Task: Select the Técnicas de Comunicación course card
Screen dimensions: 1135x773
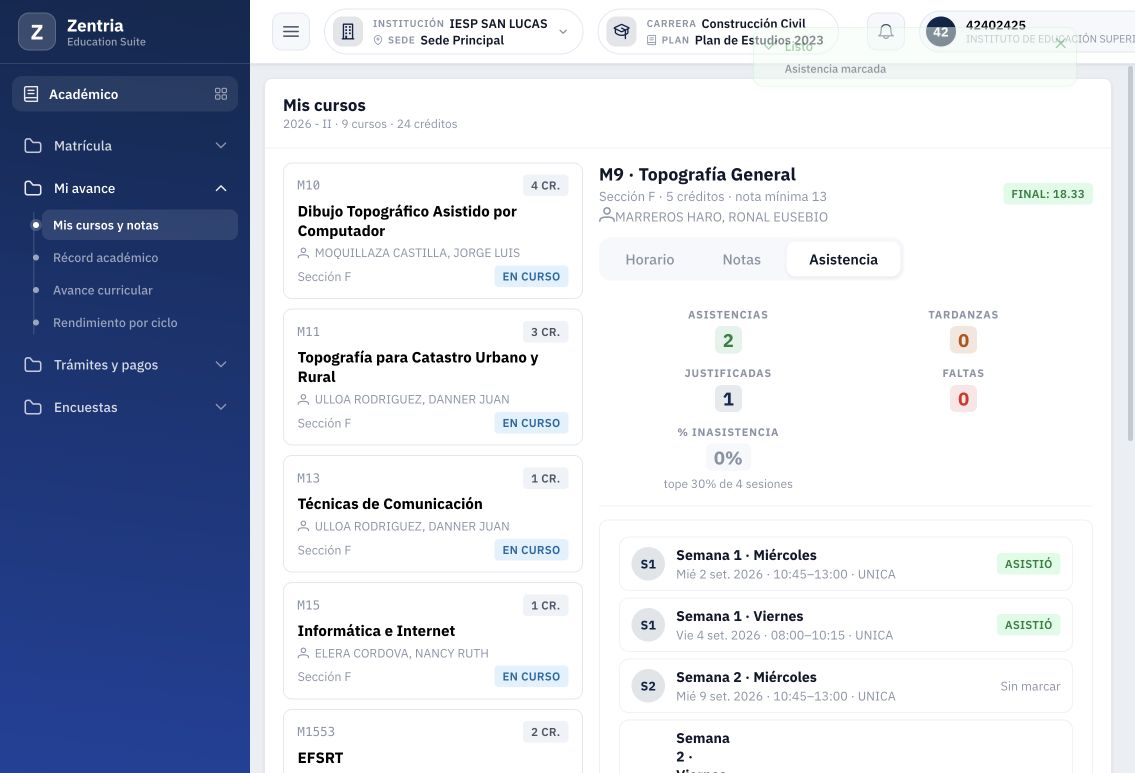Action: 433,514
